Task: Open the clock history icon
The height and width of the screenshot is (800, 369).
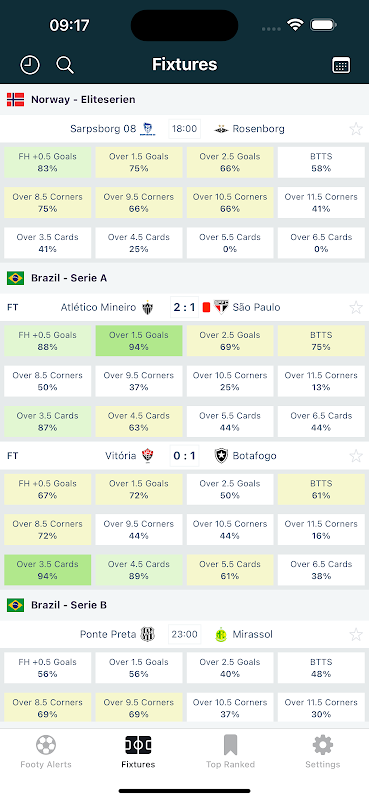Action: (x=30, y=65)
